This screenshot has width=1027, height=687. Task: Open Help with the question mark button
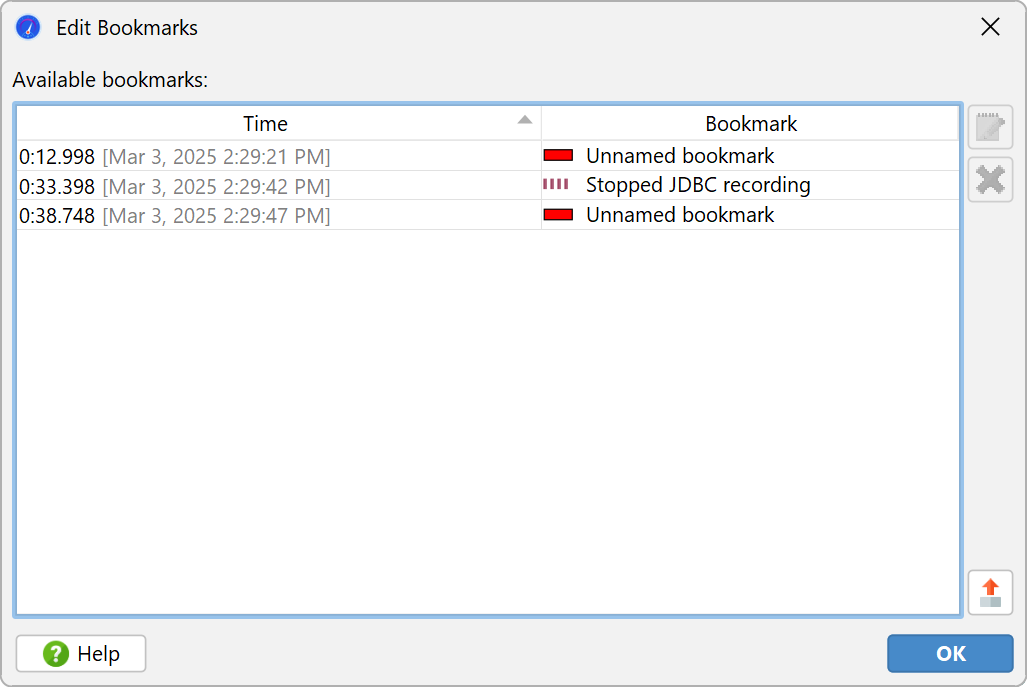pos(81,654)
